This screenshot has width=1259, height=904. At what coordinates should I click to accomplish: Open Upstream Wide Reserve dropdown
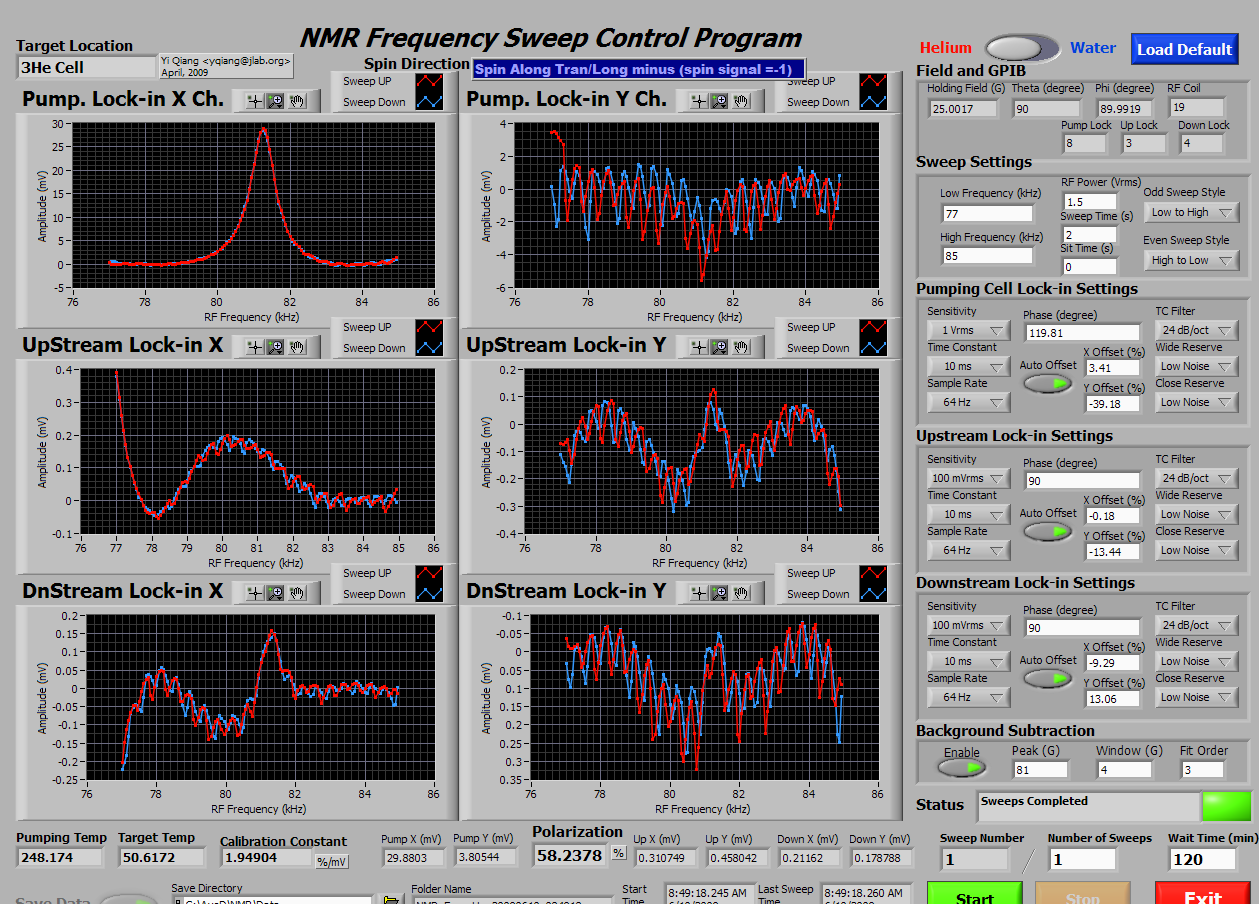pos(1197,514)
